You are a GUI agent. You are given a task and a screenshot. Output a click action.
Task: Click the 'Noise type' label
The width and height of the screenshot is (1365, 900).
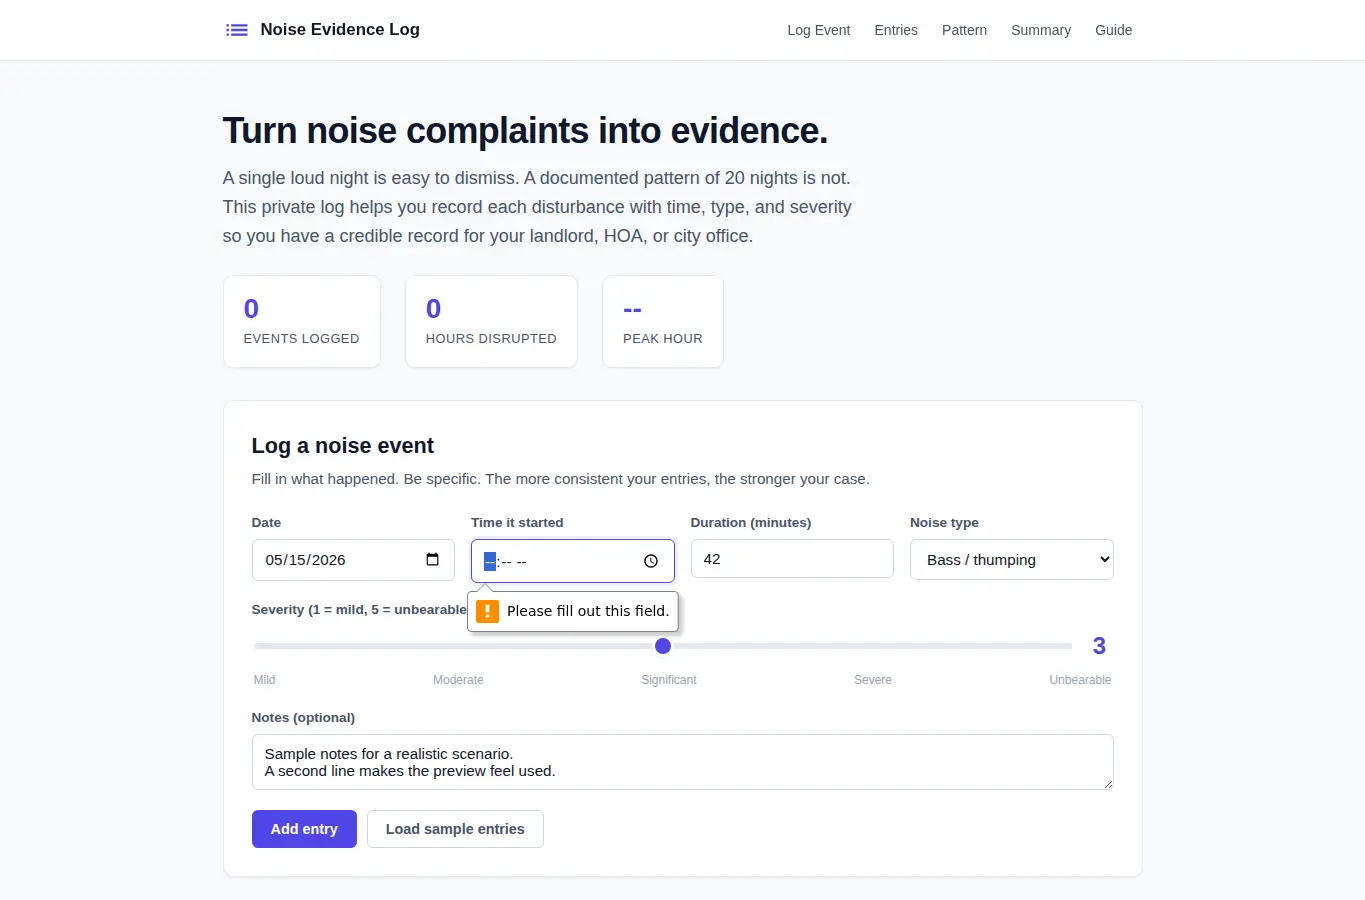944,523
